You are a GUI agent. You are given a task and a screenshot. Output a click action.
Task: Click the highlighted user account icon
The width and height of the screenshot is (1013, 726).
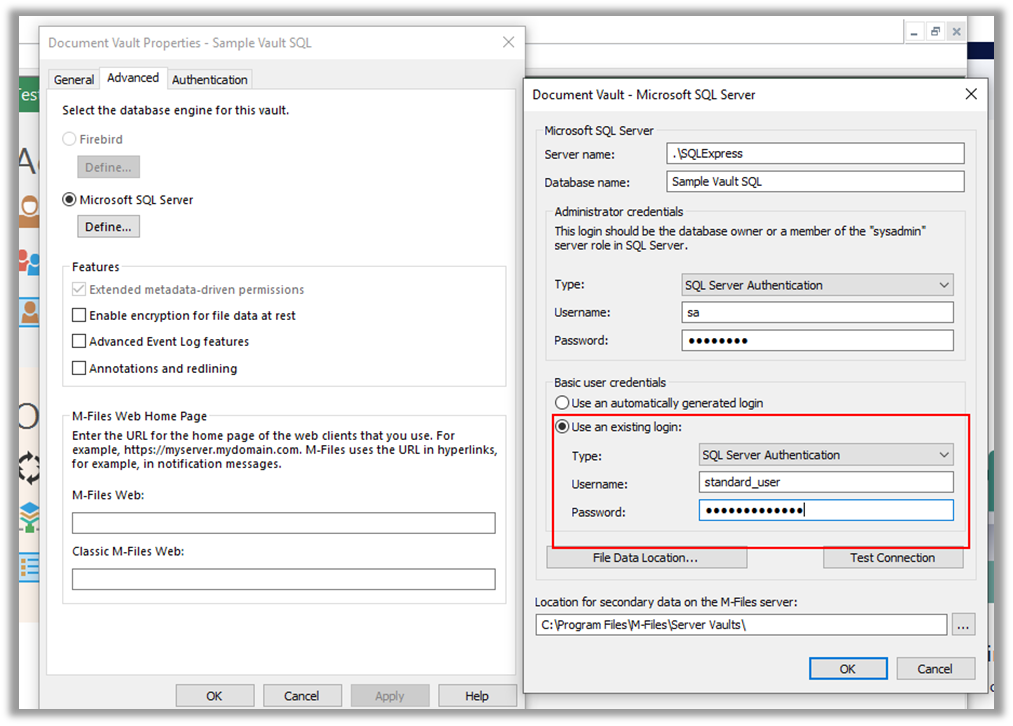(x=28, y=313)
